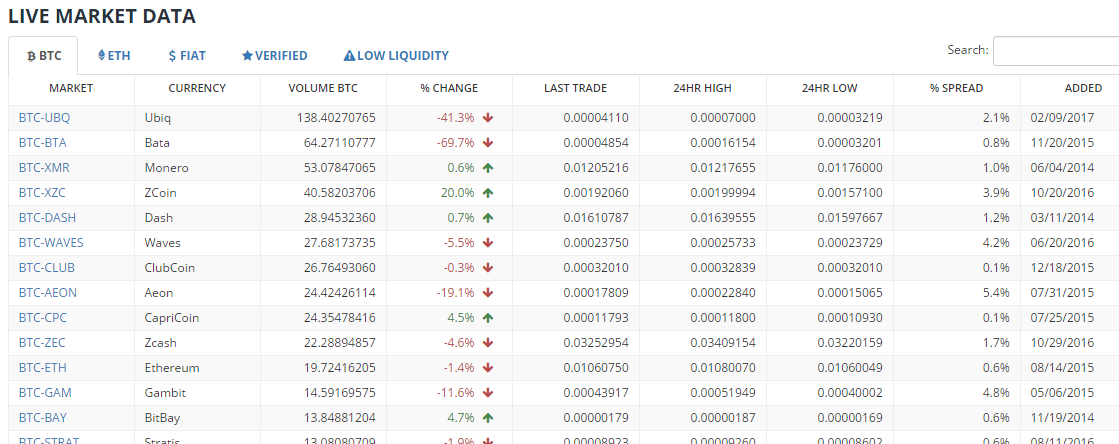The height and width of the screenshot is (444, 1119).
Task: Open the BTC-GAM market link
Action: point(45,393)
